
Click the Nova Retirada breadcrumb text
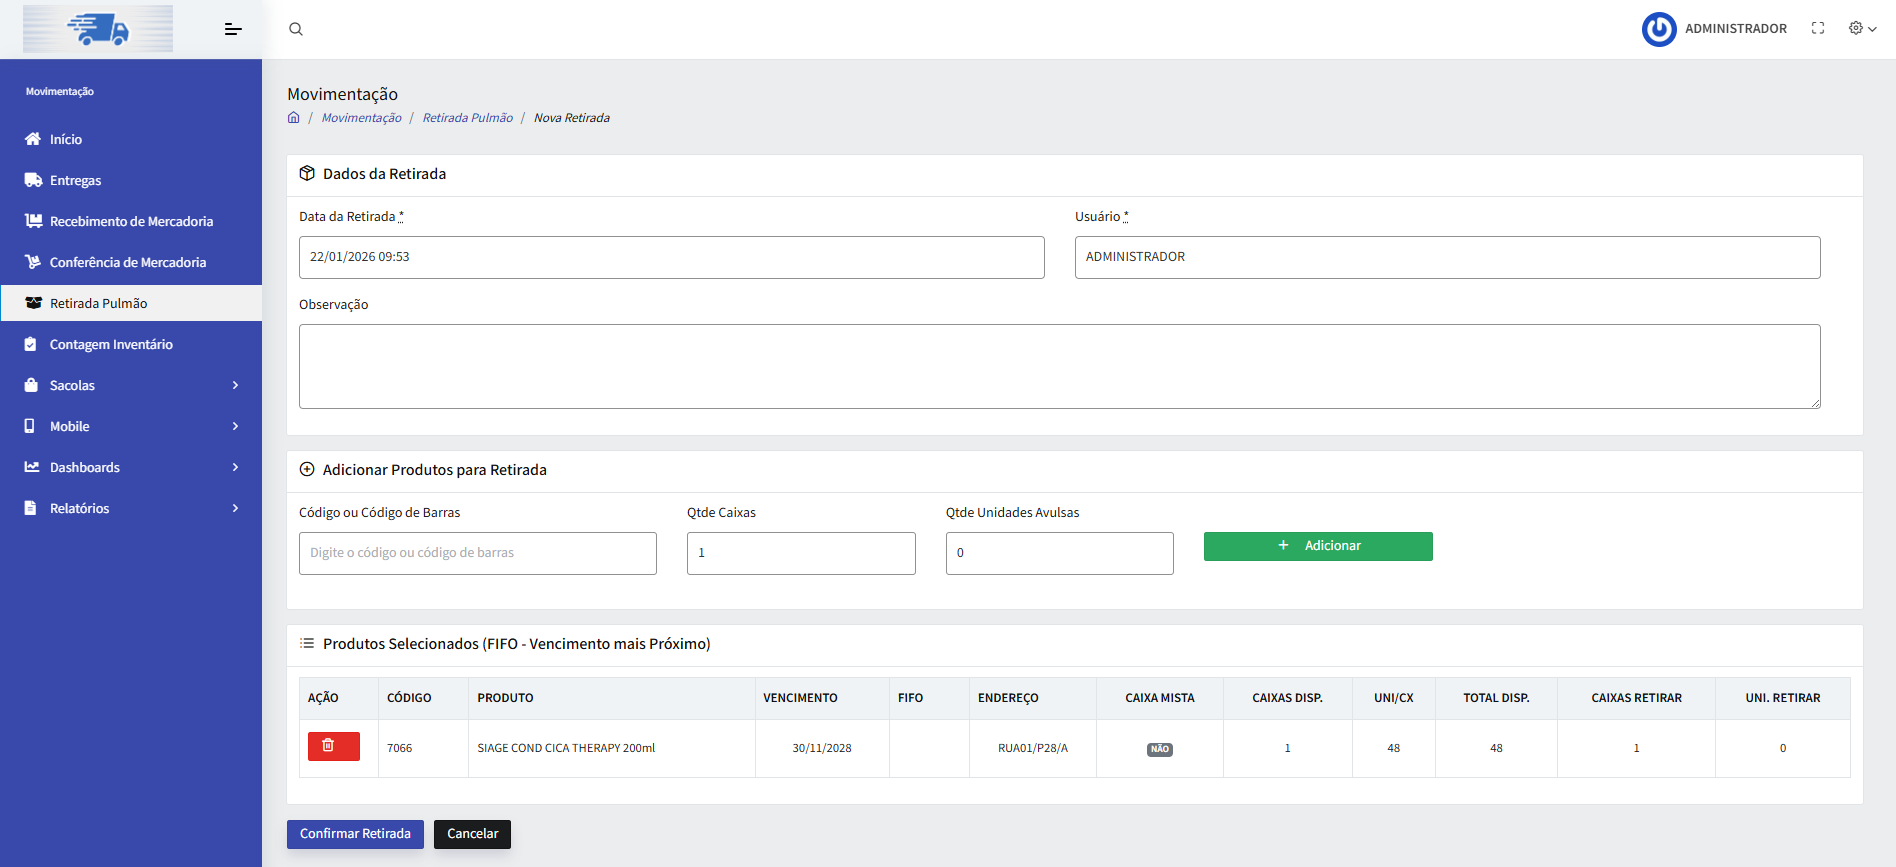click(x=571, y=118)
